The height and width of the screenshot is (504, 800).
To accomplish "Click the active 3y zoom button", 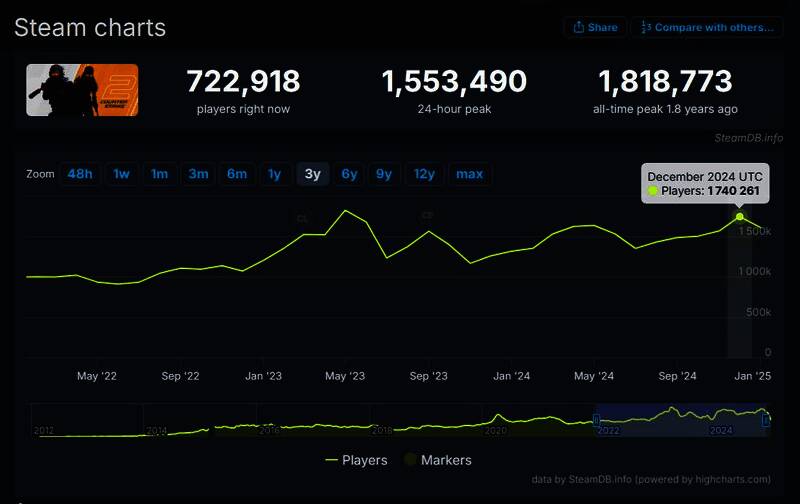I will pos(312,174).
